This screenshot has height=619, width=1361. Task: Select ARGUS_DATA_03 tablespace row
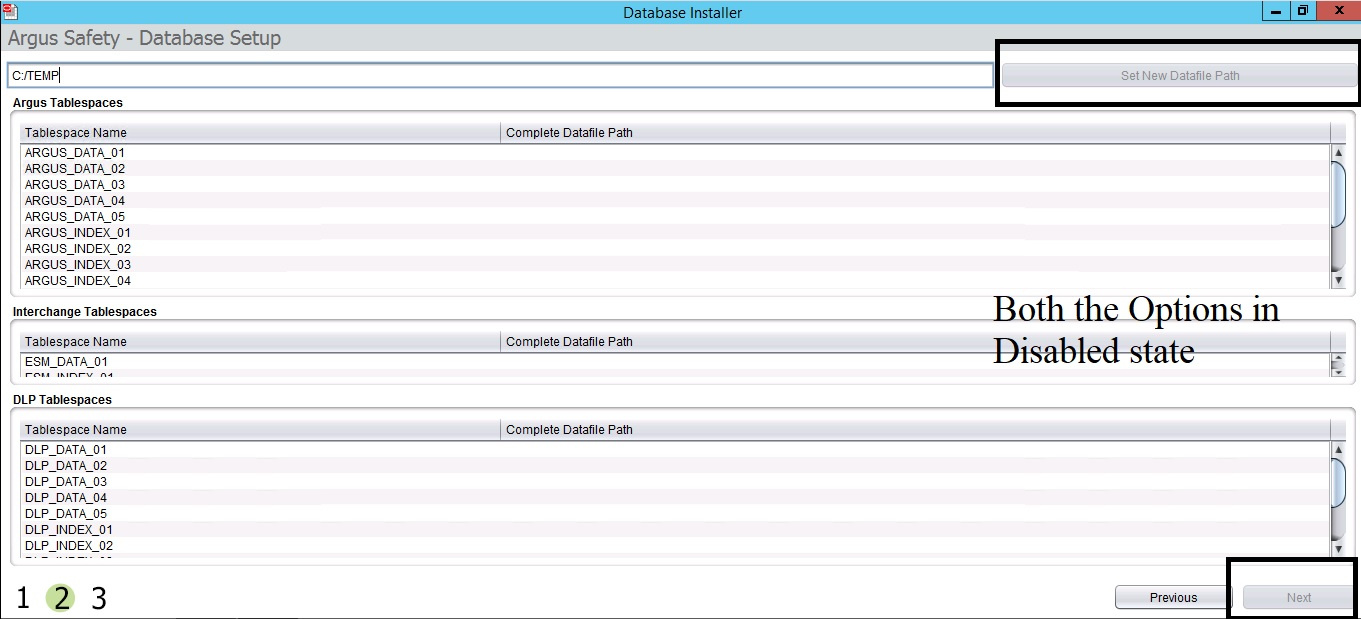(x=675, y=184)
